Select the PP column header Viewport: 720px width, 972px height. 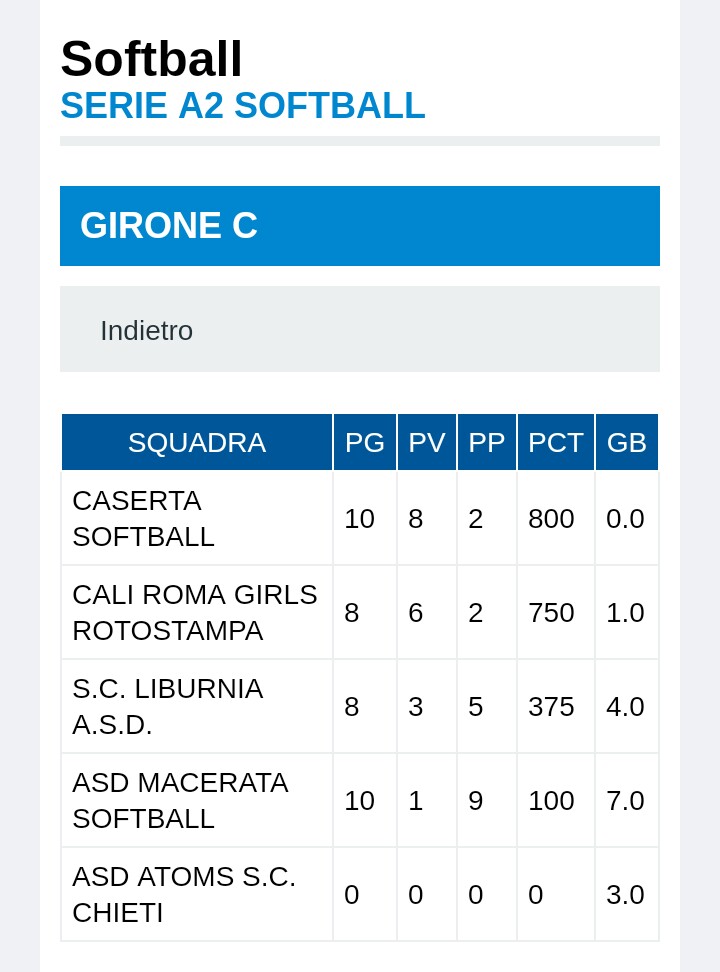487,443
